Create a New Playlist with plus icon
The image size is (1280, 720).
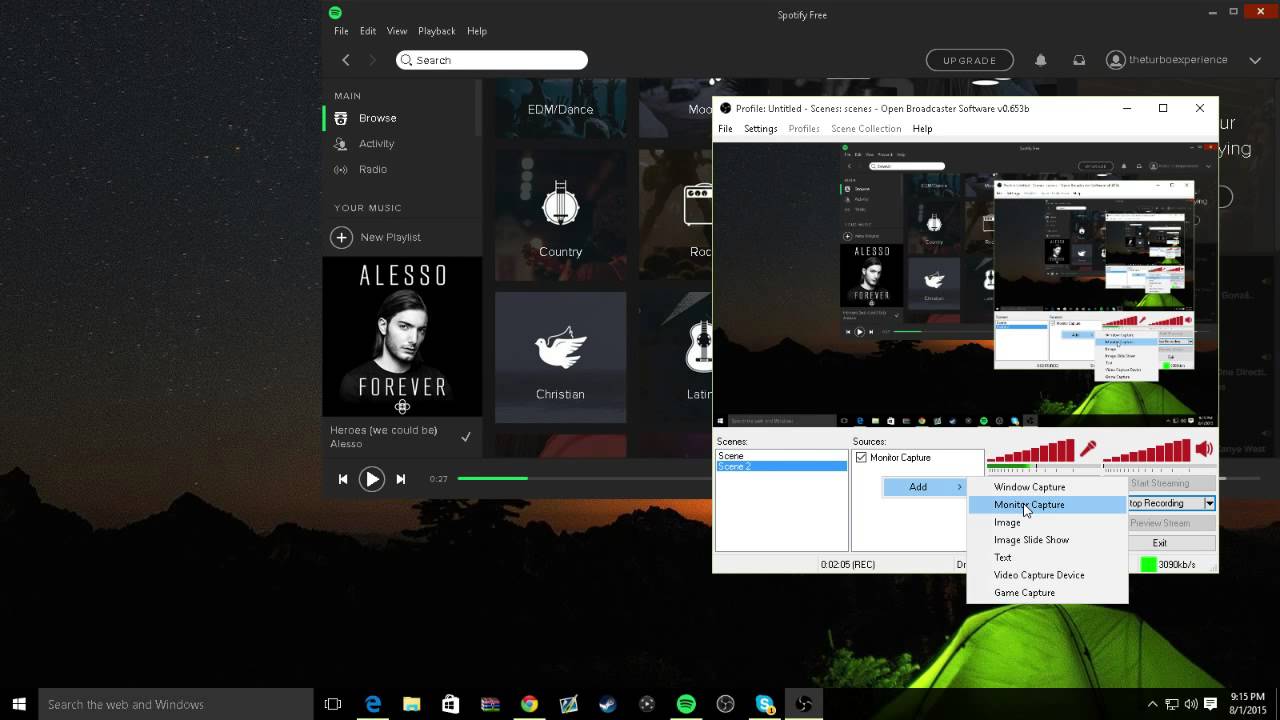click(342, 237)
